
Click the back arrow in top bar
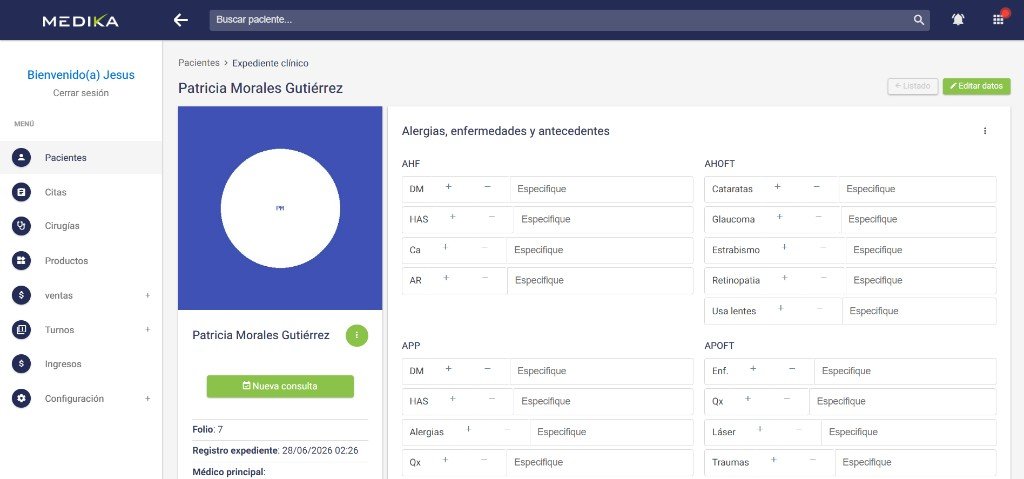pos(181,20)
